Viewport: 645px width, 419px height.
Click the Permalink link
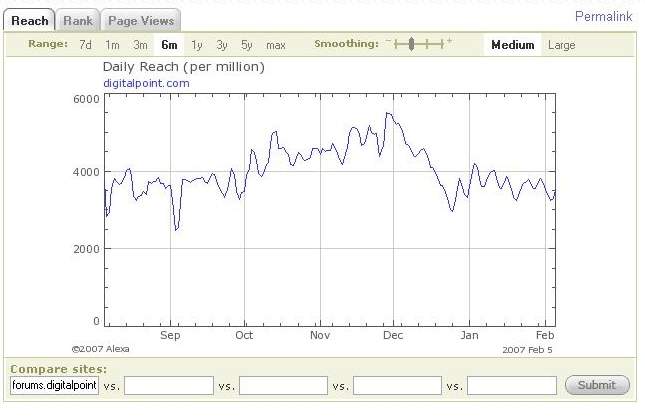point(603,16)
